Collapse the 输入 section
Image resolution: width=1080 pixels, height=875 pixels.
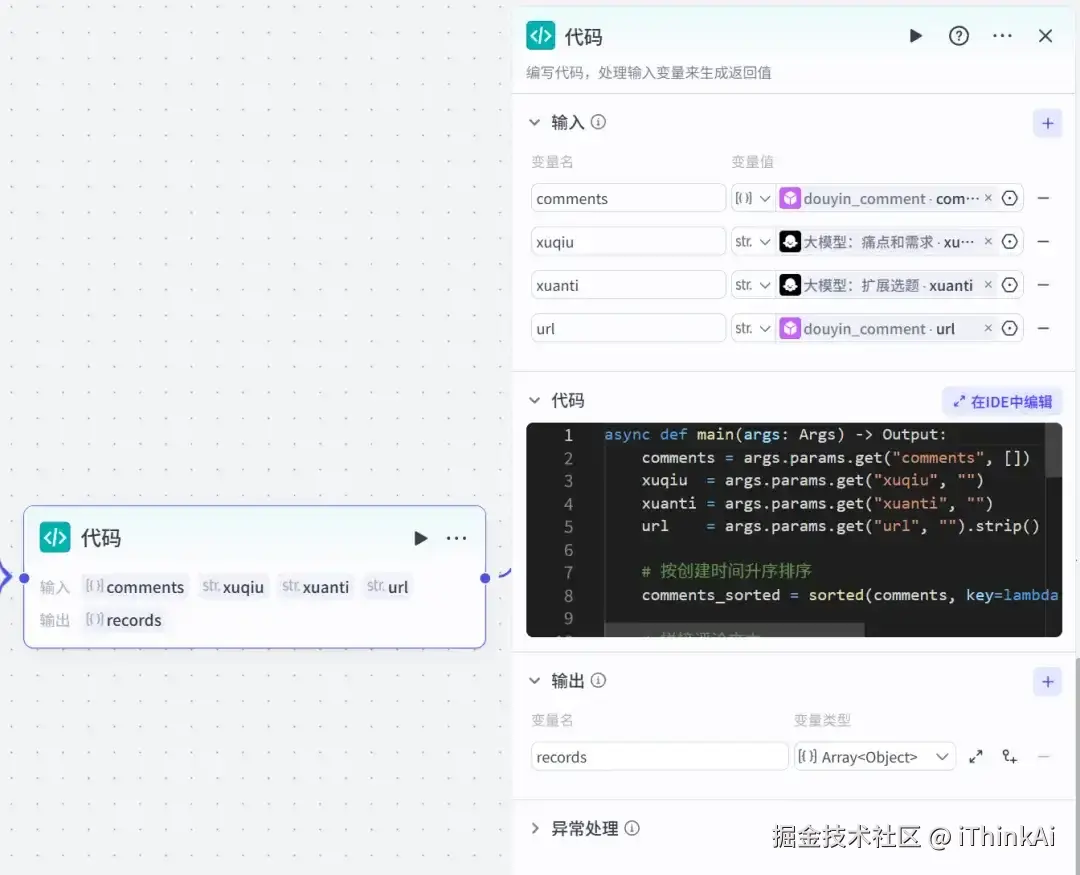[534, 123]
